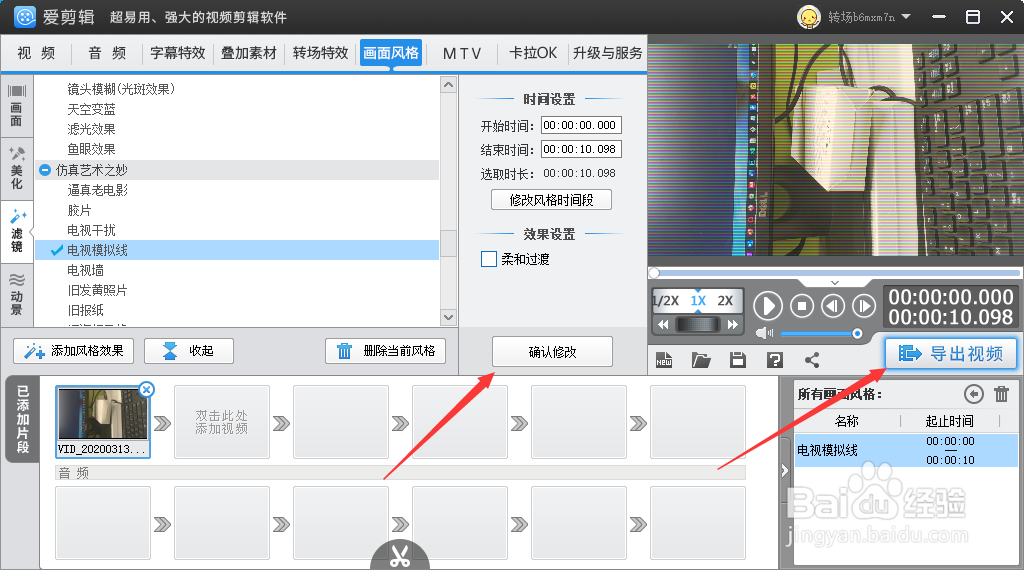Screen dimensions: 1024x570
Task: Choose the 天空变蓝 style
Action: click(91, 109)
